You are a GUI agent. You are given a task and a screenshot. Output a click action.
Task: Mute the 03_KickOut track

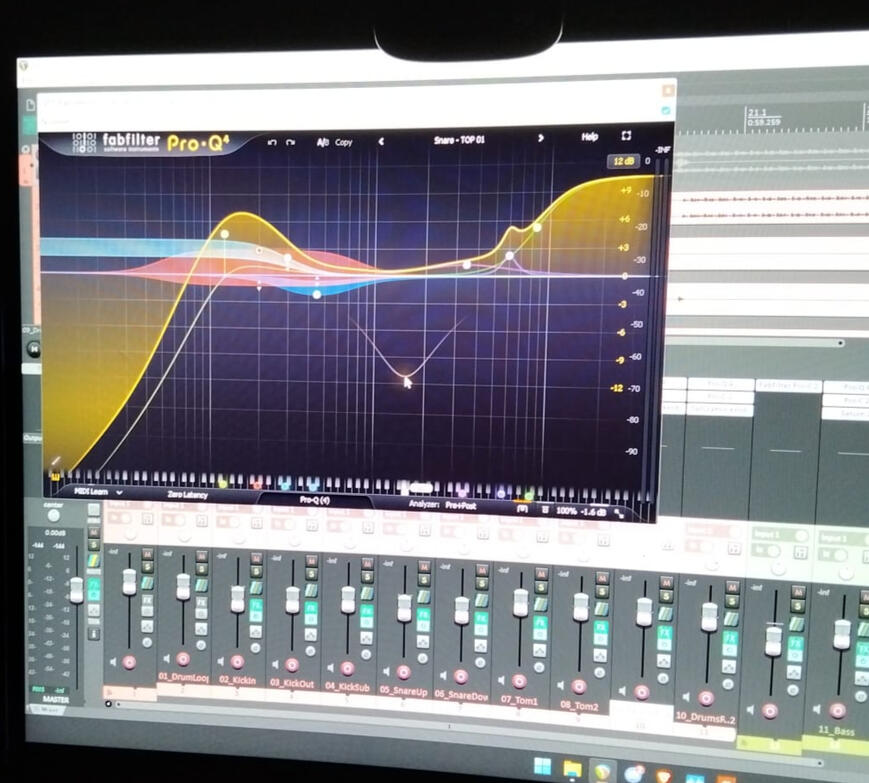tap(311, 560)
